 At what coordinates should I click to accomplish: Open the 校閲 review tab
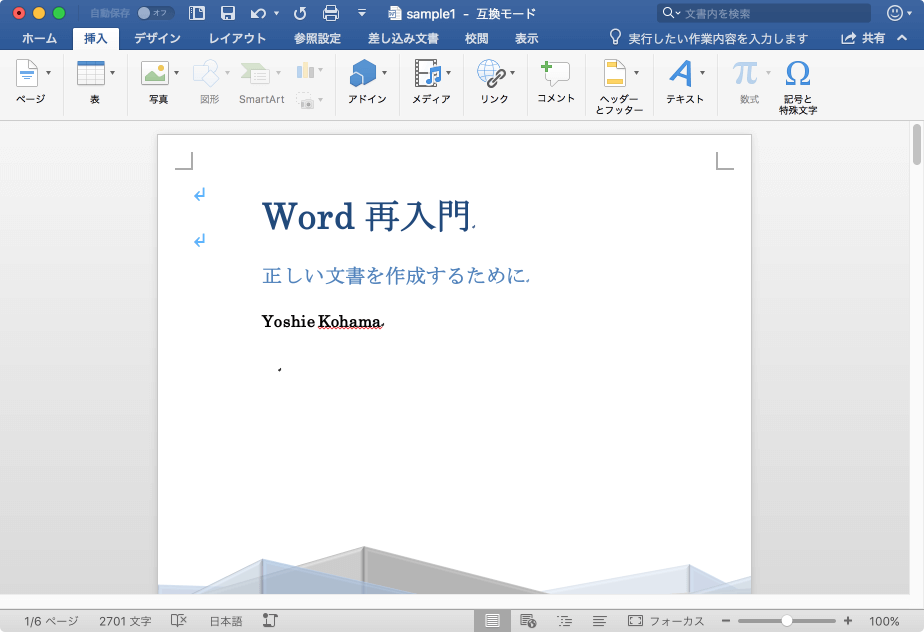[476, 38]
